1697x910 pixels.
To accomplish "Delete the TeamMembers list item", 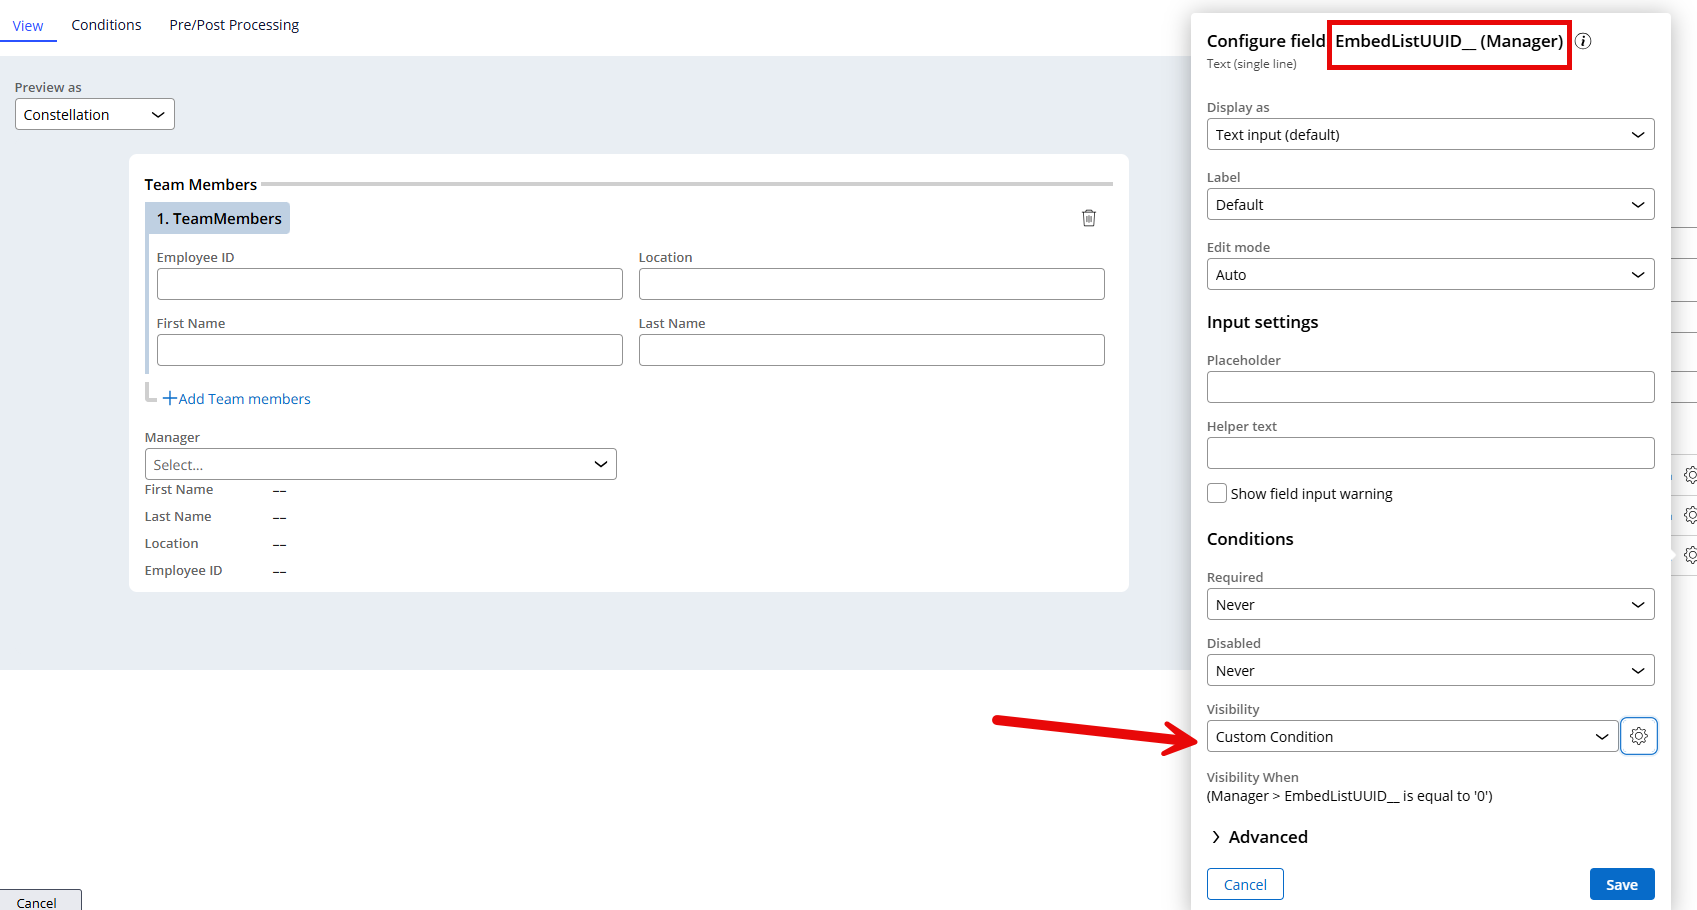I will pyautogui.click(x=1089, y=217).
